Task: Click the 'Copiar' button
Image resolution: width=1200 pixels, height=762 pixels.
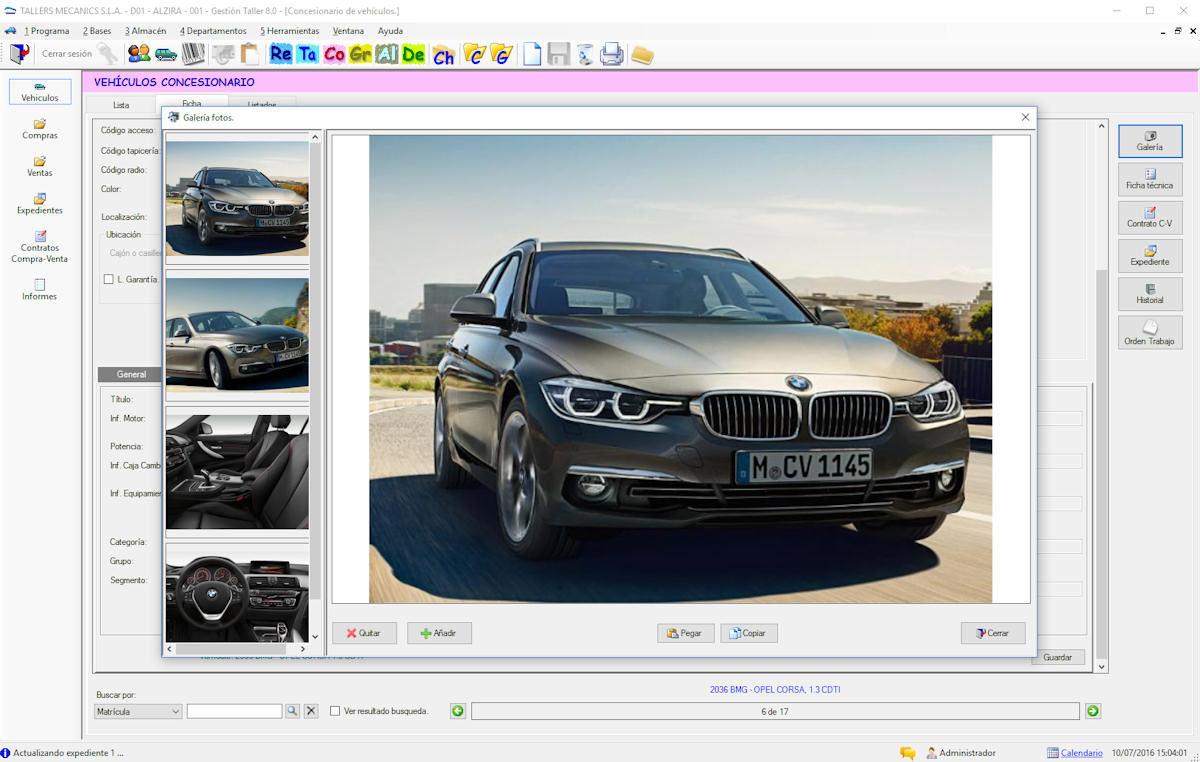Action: pyautogui.click(x=749, y=633)
